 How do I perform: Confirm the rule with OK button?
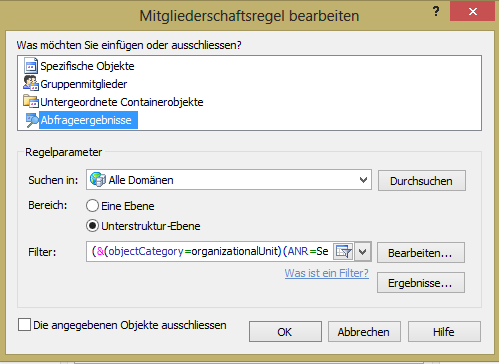pyautogui.click(x=285, y=332)
